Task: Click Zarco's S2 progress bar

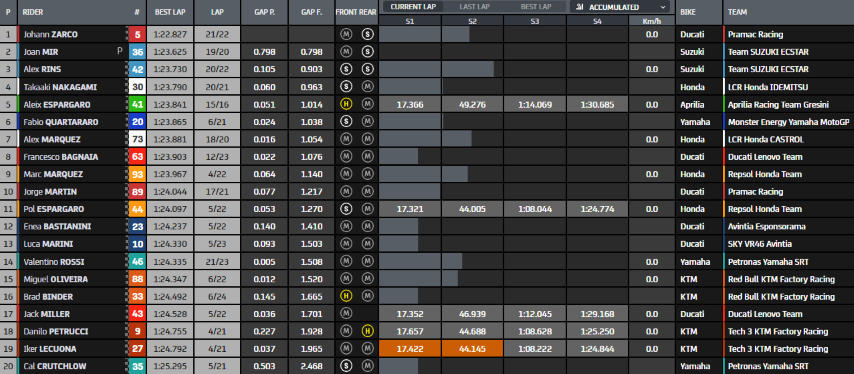Action: [x=455, y=34]
